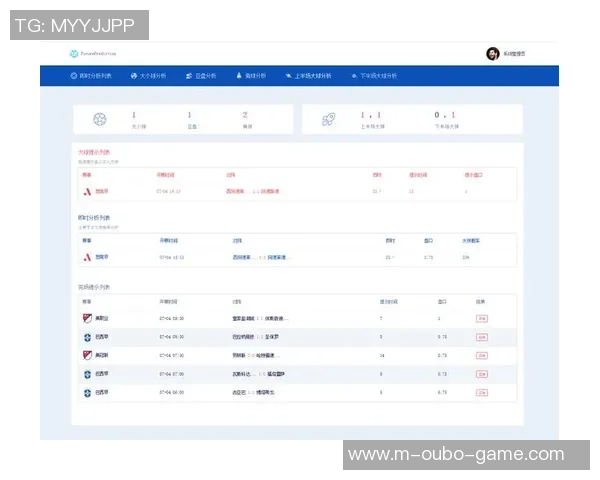Click the soccer ball icon in stats card
Screen dimensions: 600x480
(x=99, y=119)
